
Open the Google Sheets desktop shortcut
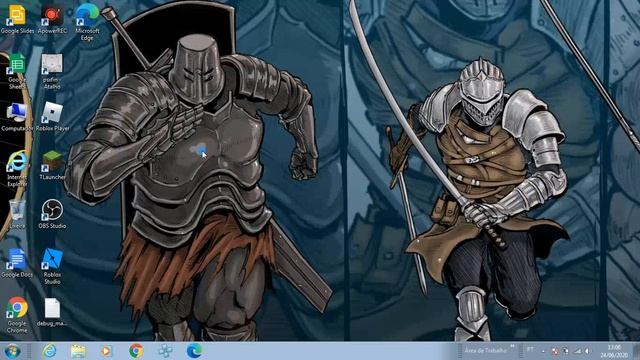pyautogui.click(x=17, y=71)
